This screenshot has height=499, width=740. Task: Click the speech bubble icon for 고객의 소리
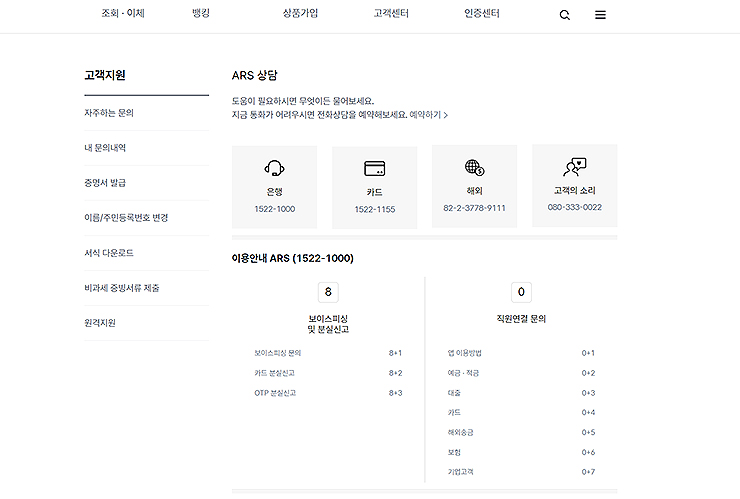574,167
